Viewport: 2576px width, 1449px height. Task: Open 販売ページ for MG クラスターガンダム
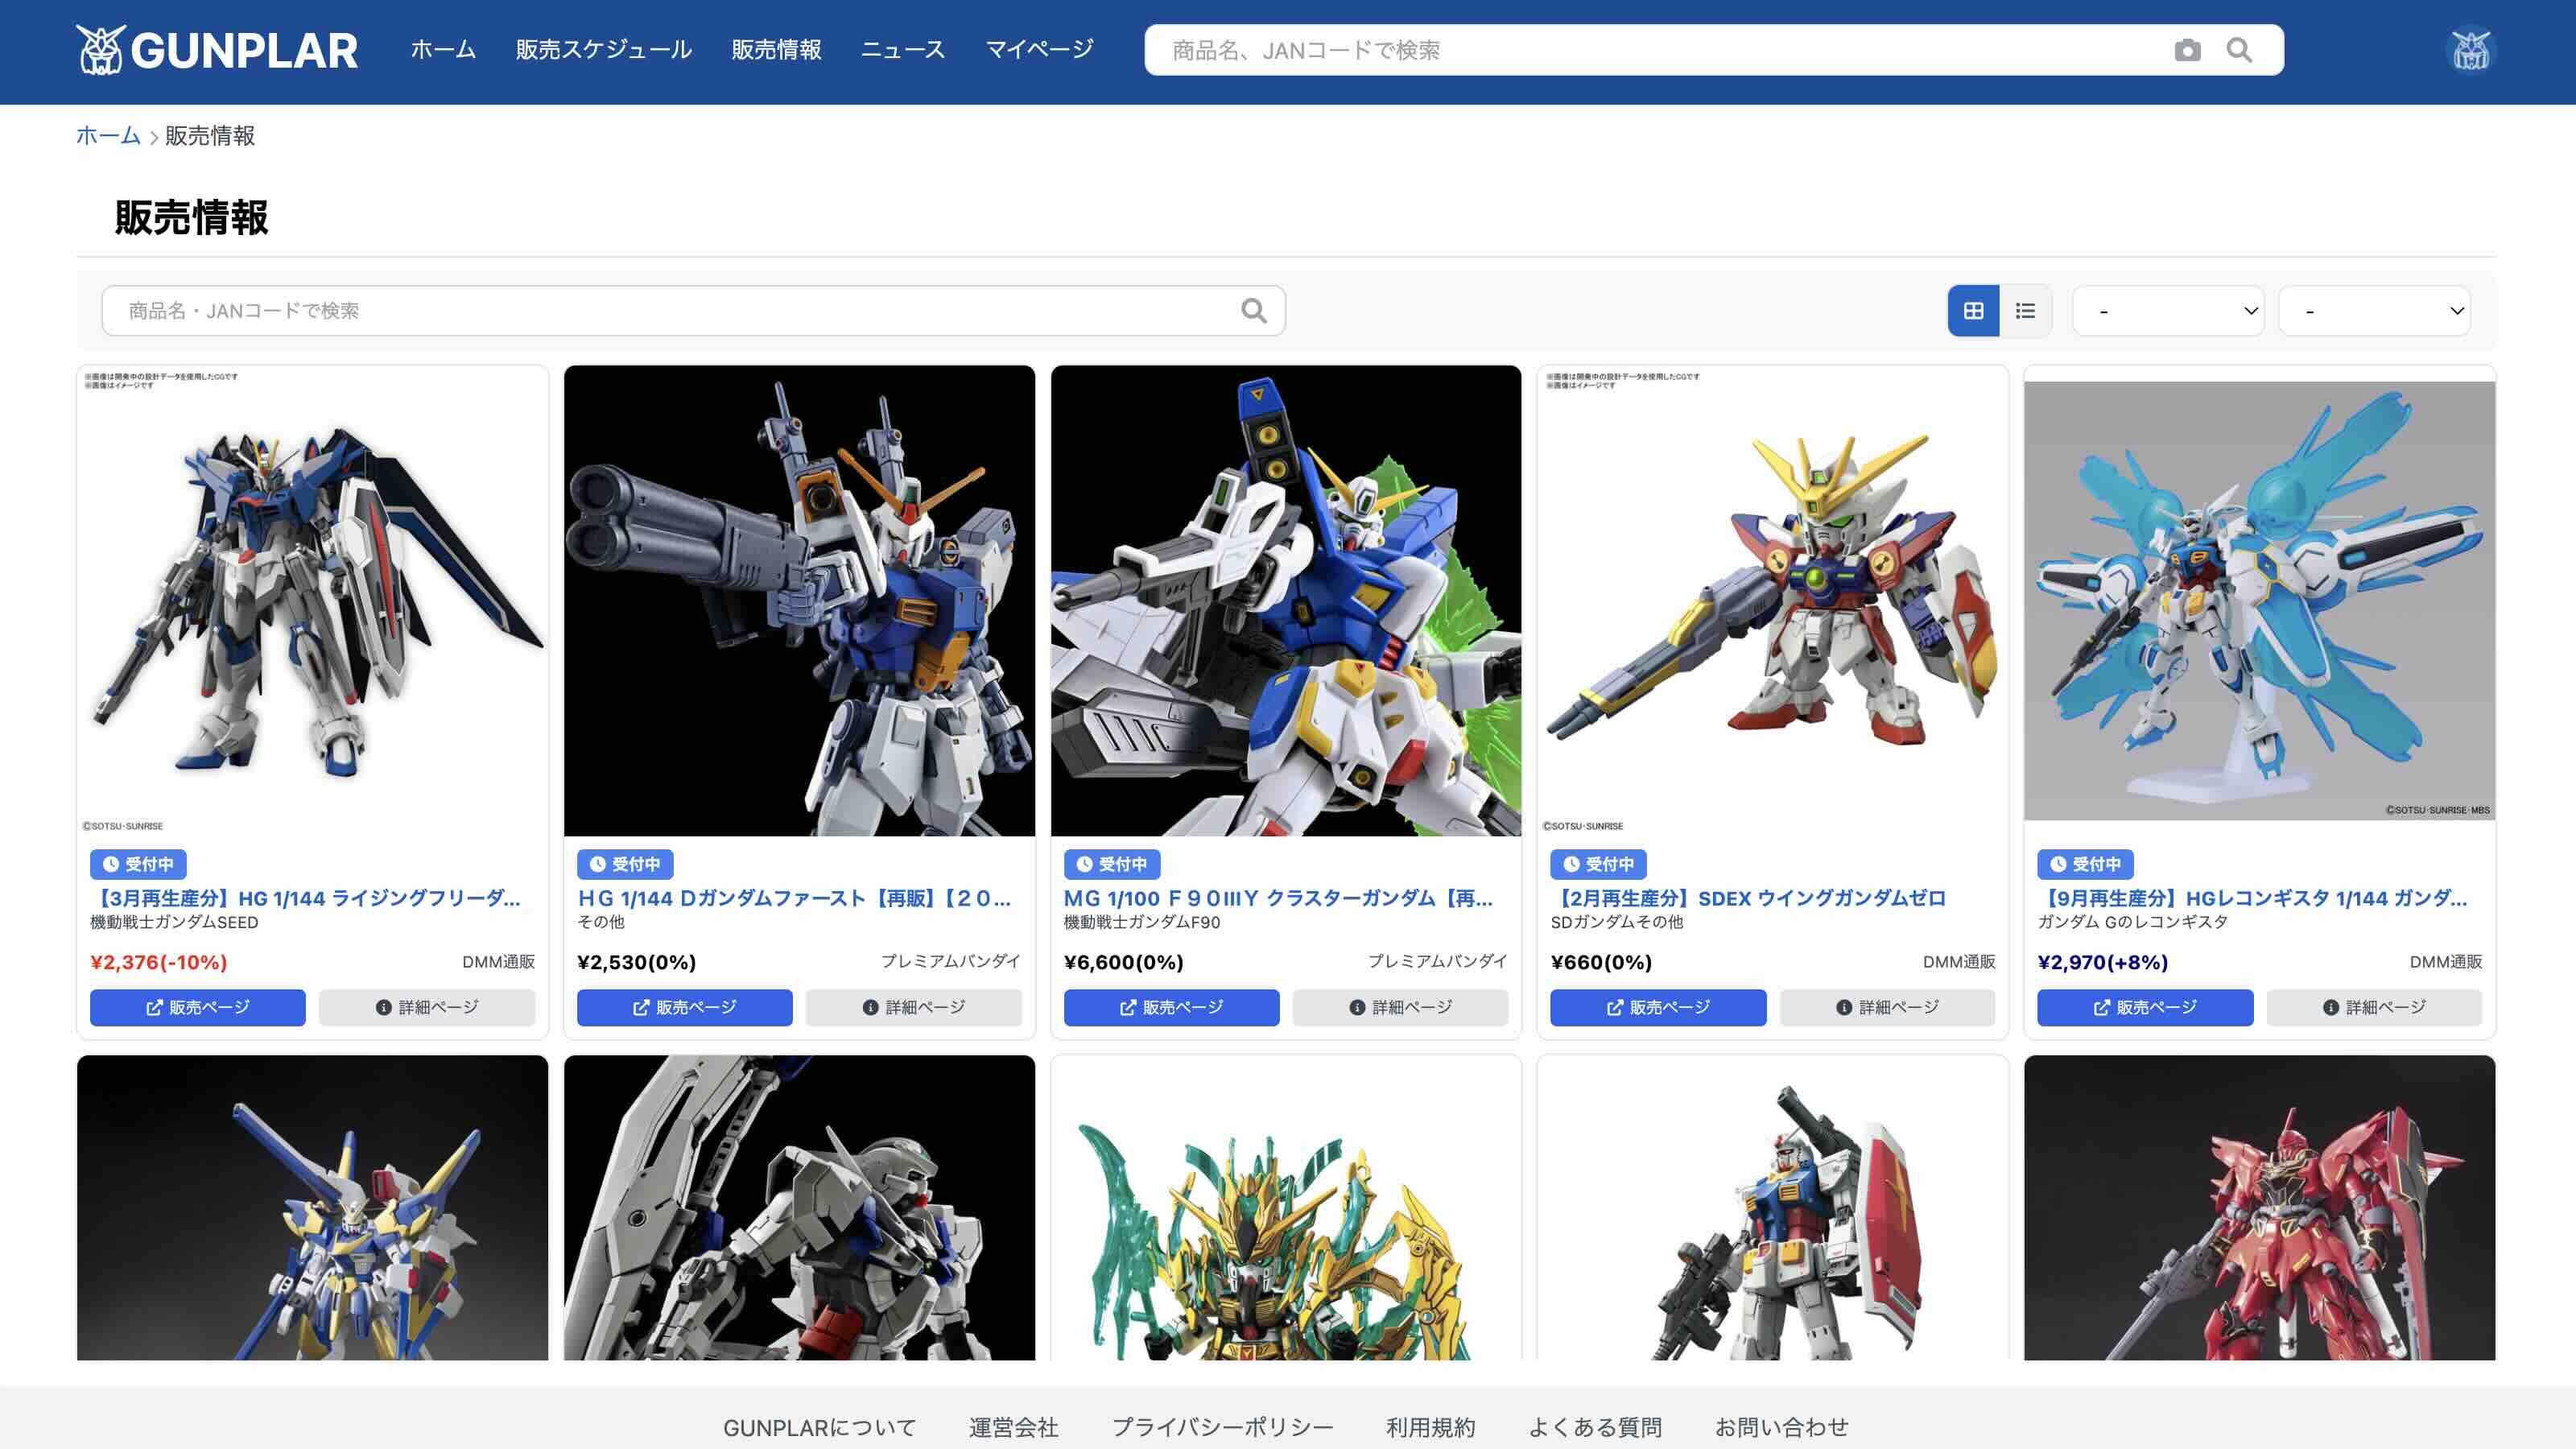(x=1172, y=1007)
